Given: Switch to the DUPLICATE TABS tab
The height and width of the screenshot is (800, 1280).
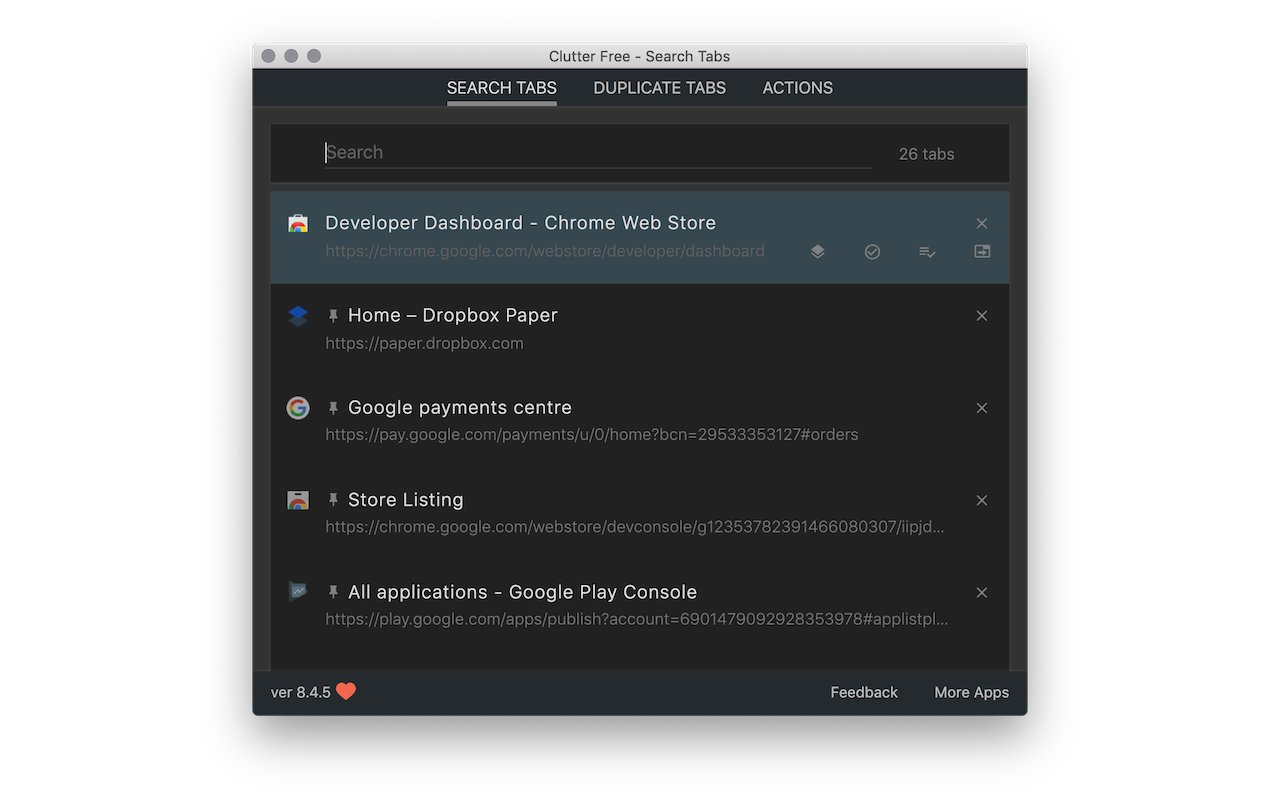Looking at the screenshot, I should click(659, 88).
